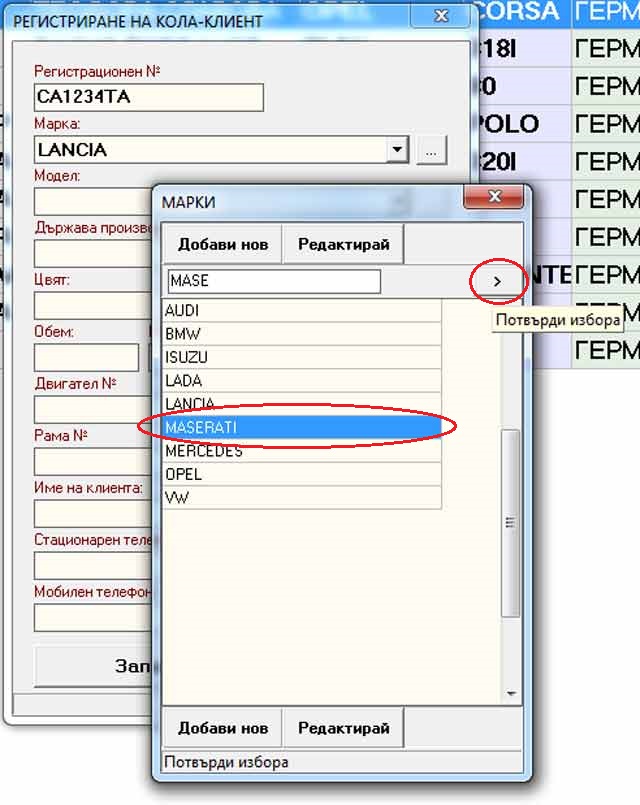Click the Двигател № input field

point(93,409)
